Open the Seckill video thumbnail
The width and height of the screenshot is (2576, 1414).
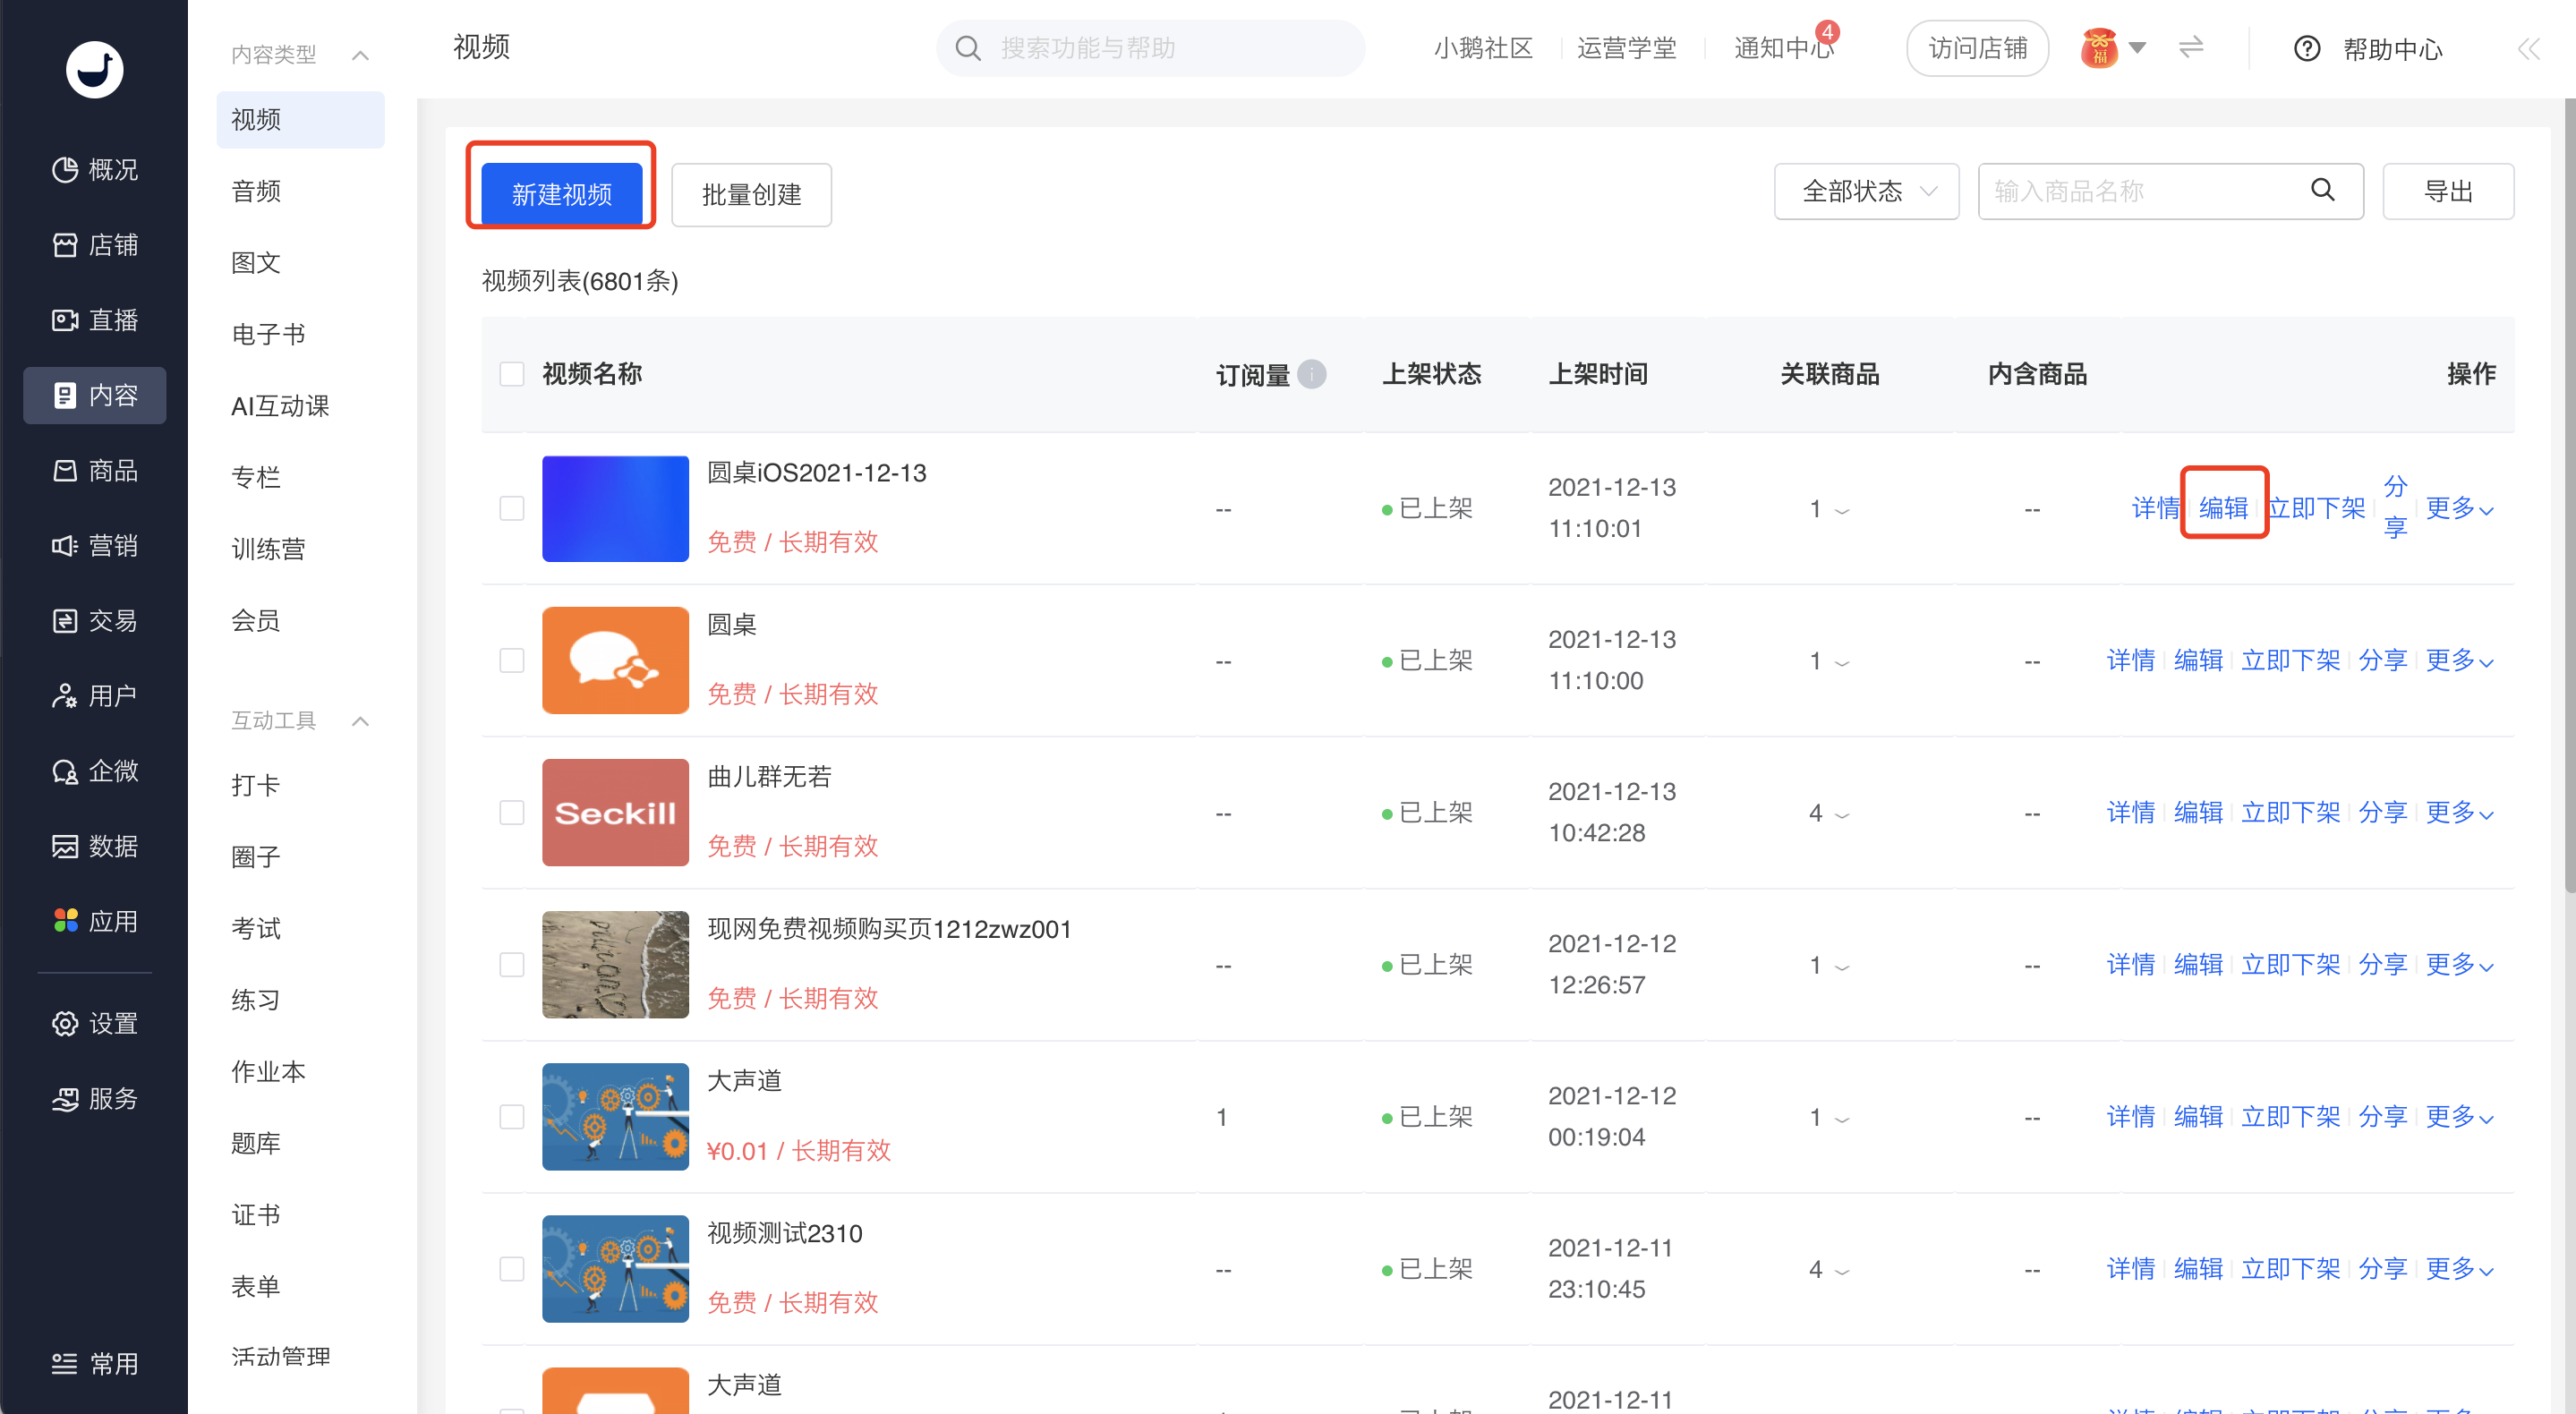[x=615, y=812]
